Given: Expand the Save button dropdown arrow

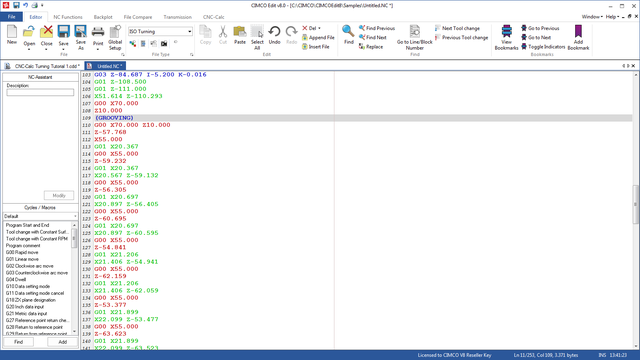Looking at the screenshot, I should click(64, 49).
